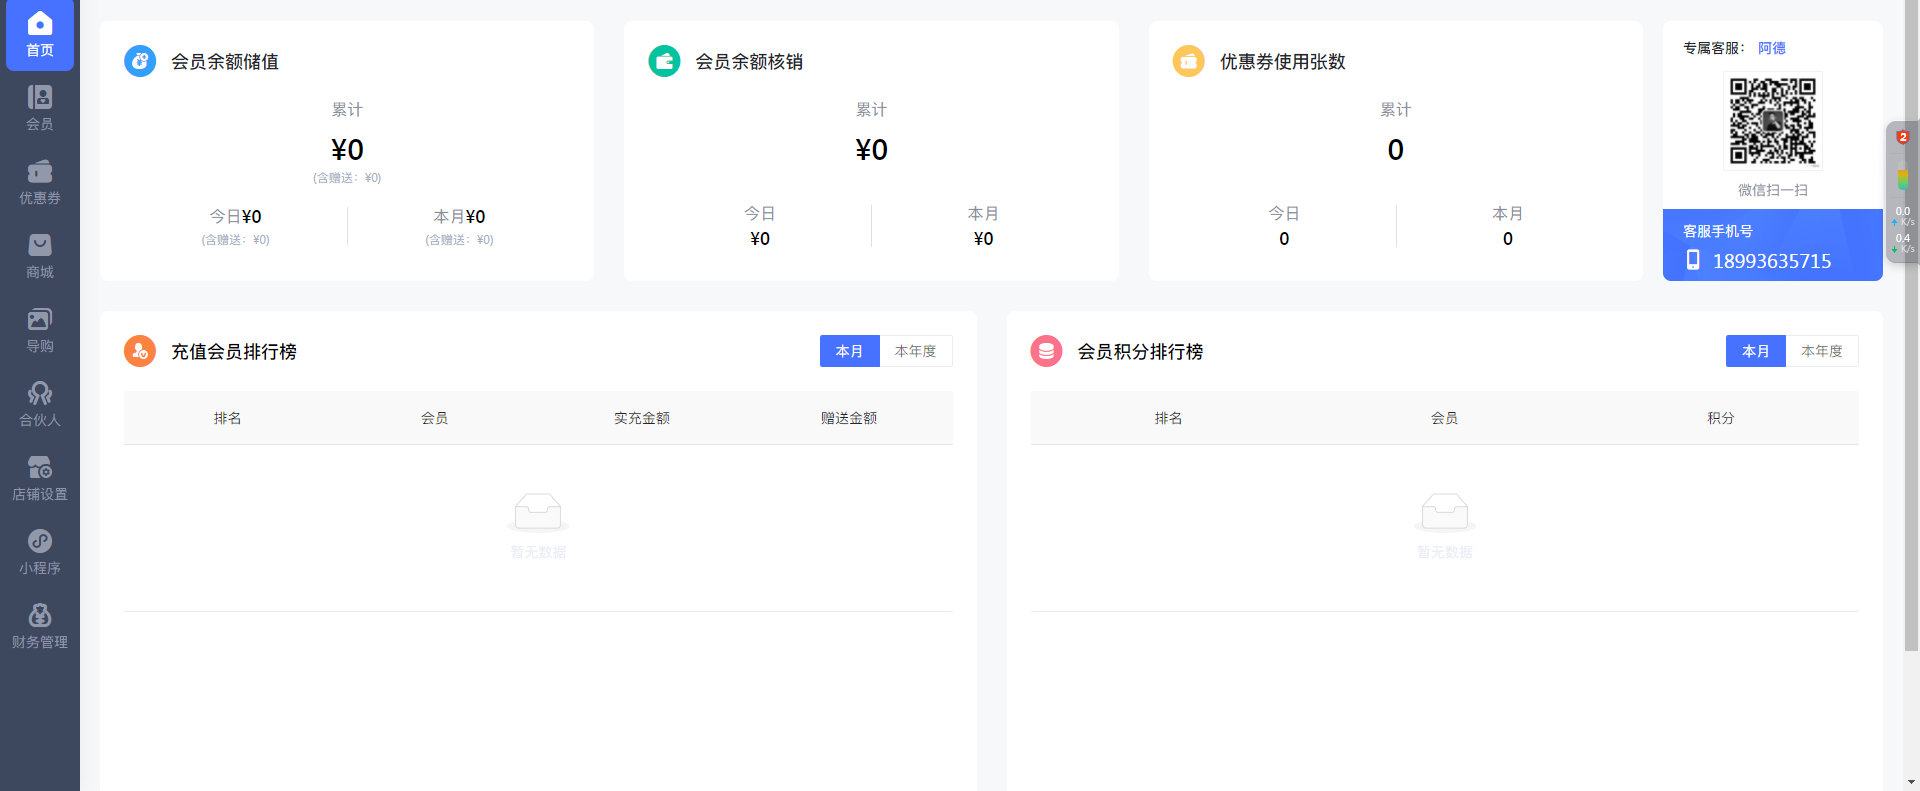The width and height of the screenshot is (1920, 791).
Task: Click the 阿德 customer service link
Action: click(1771, 48)
